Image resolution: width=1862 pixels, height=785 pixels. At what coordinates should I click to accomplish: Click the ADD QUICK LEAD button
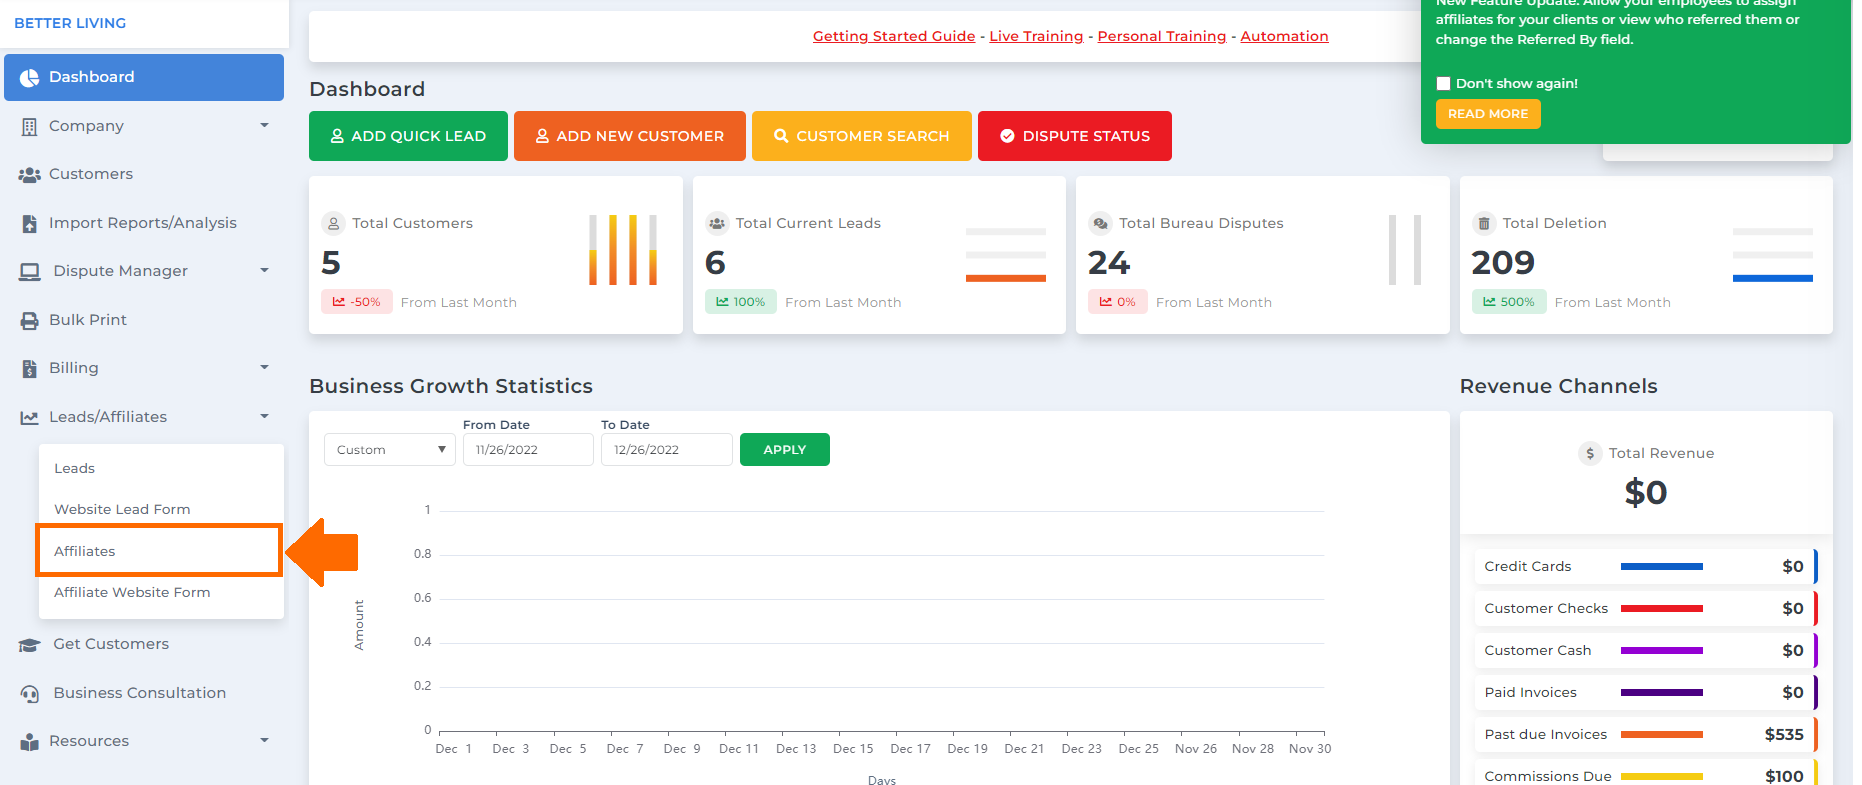point(408,136)
